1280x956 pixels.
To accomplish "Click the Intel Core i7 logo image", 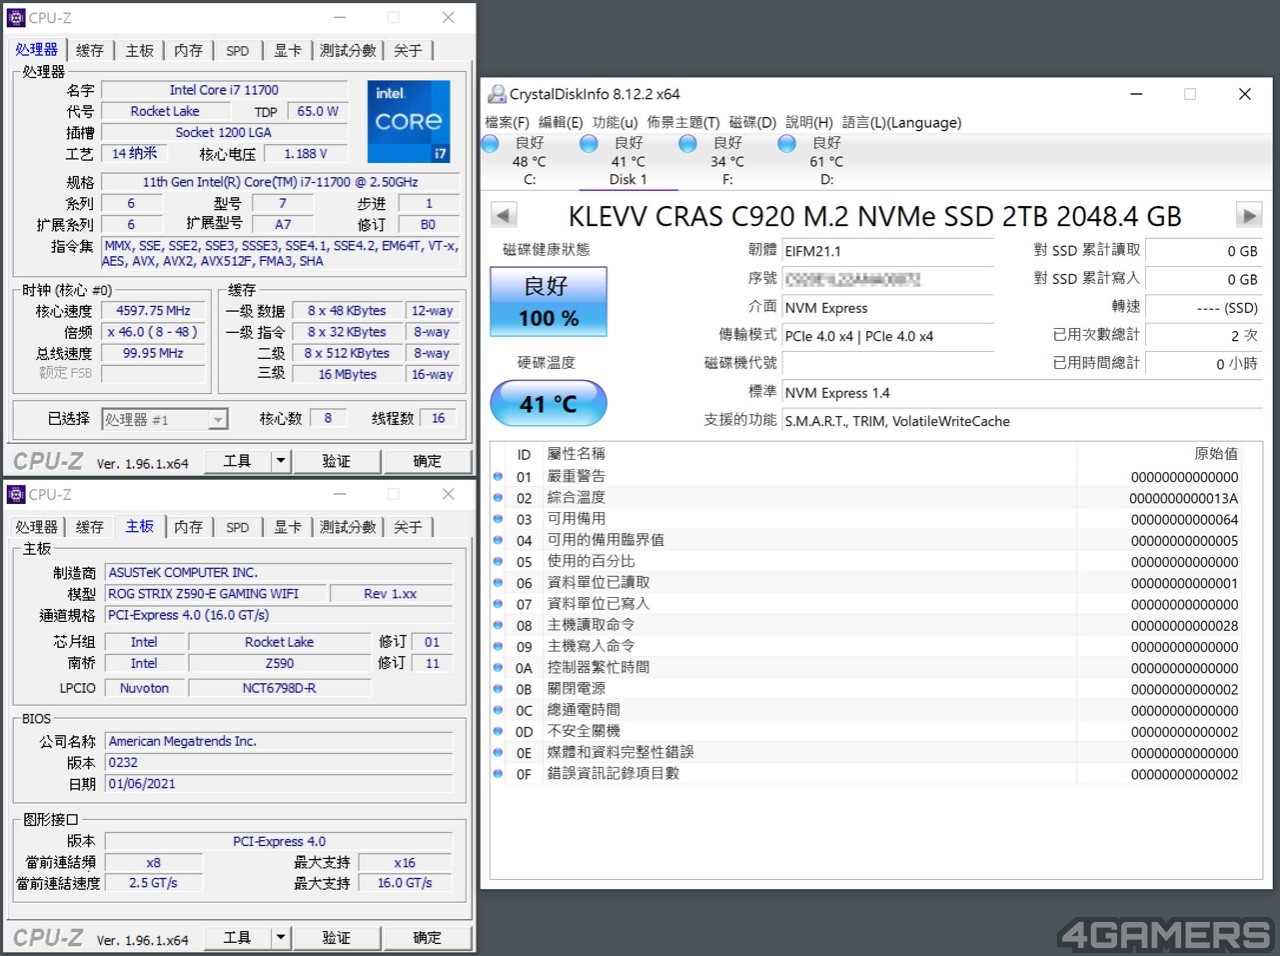I will coord(408,121).
